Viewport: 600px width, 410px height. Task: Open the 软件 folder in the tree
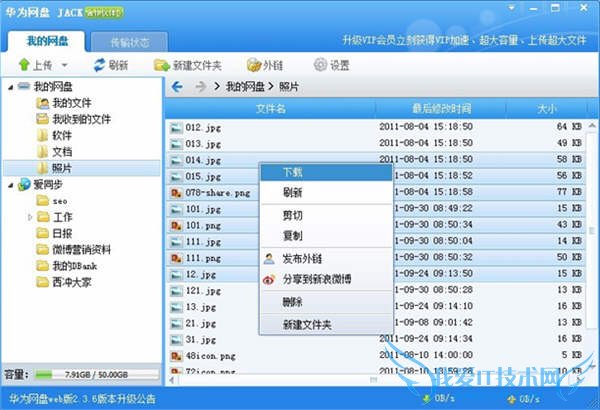62,136
